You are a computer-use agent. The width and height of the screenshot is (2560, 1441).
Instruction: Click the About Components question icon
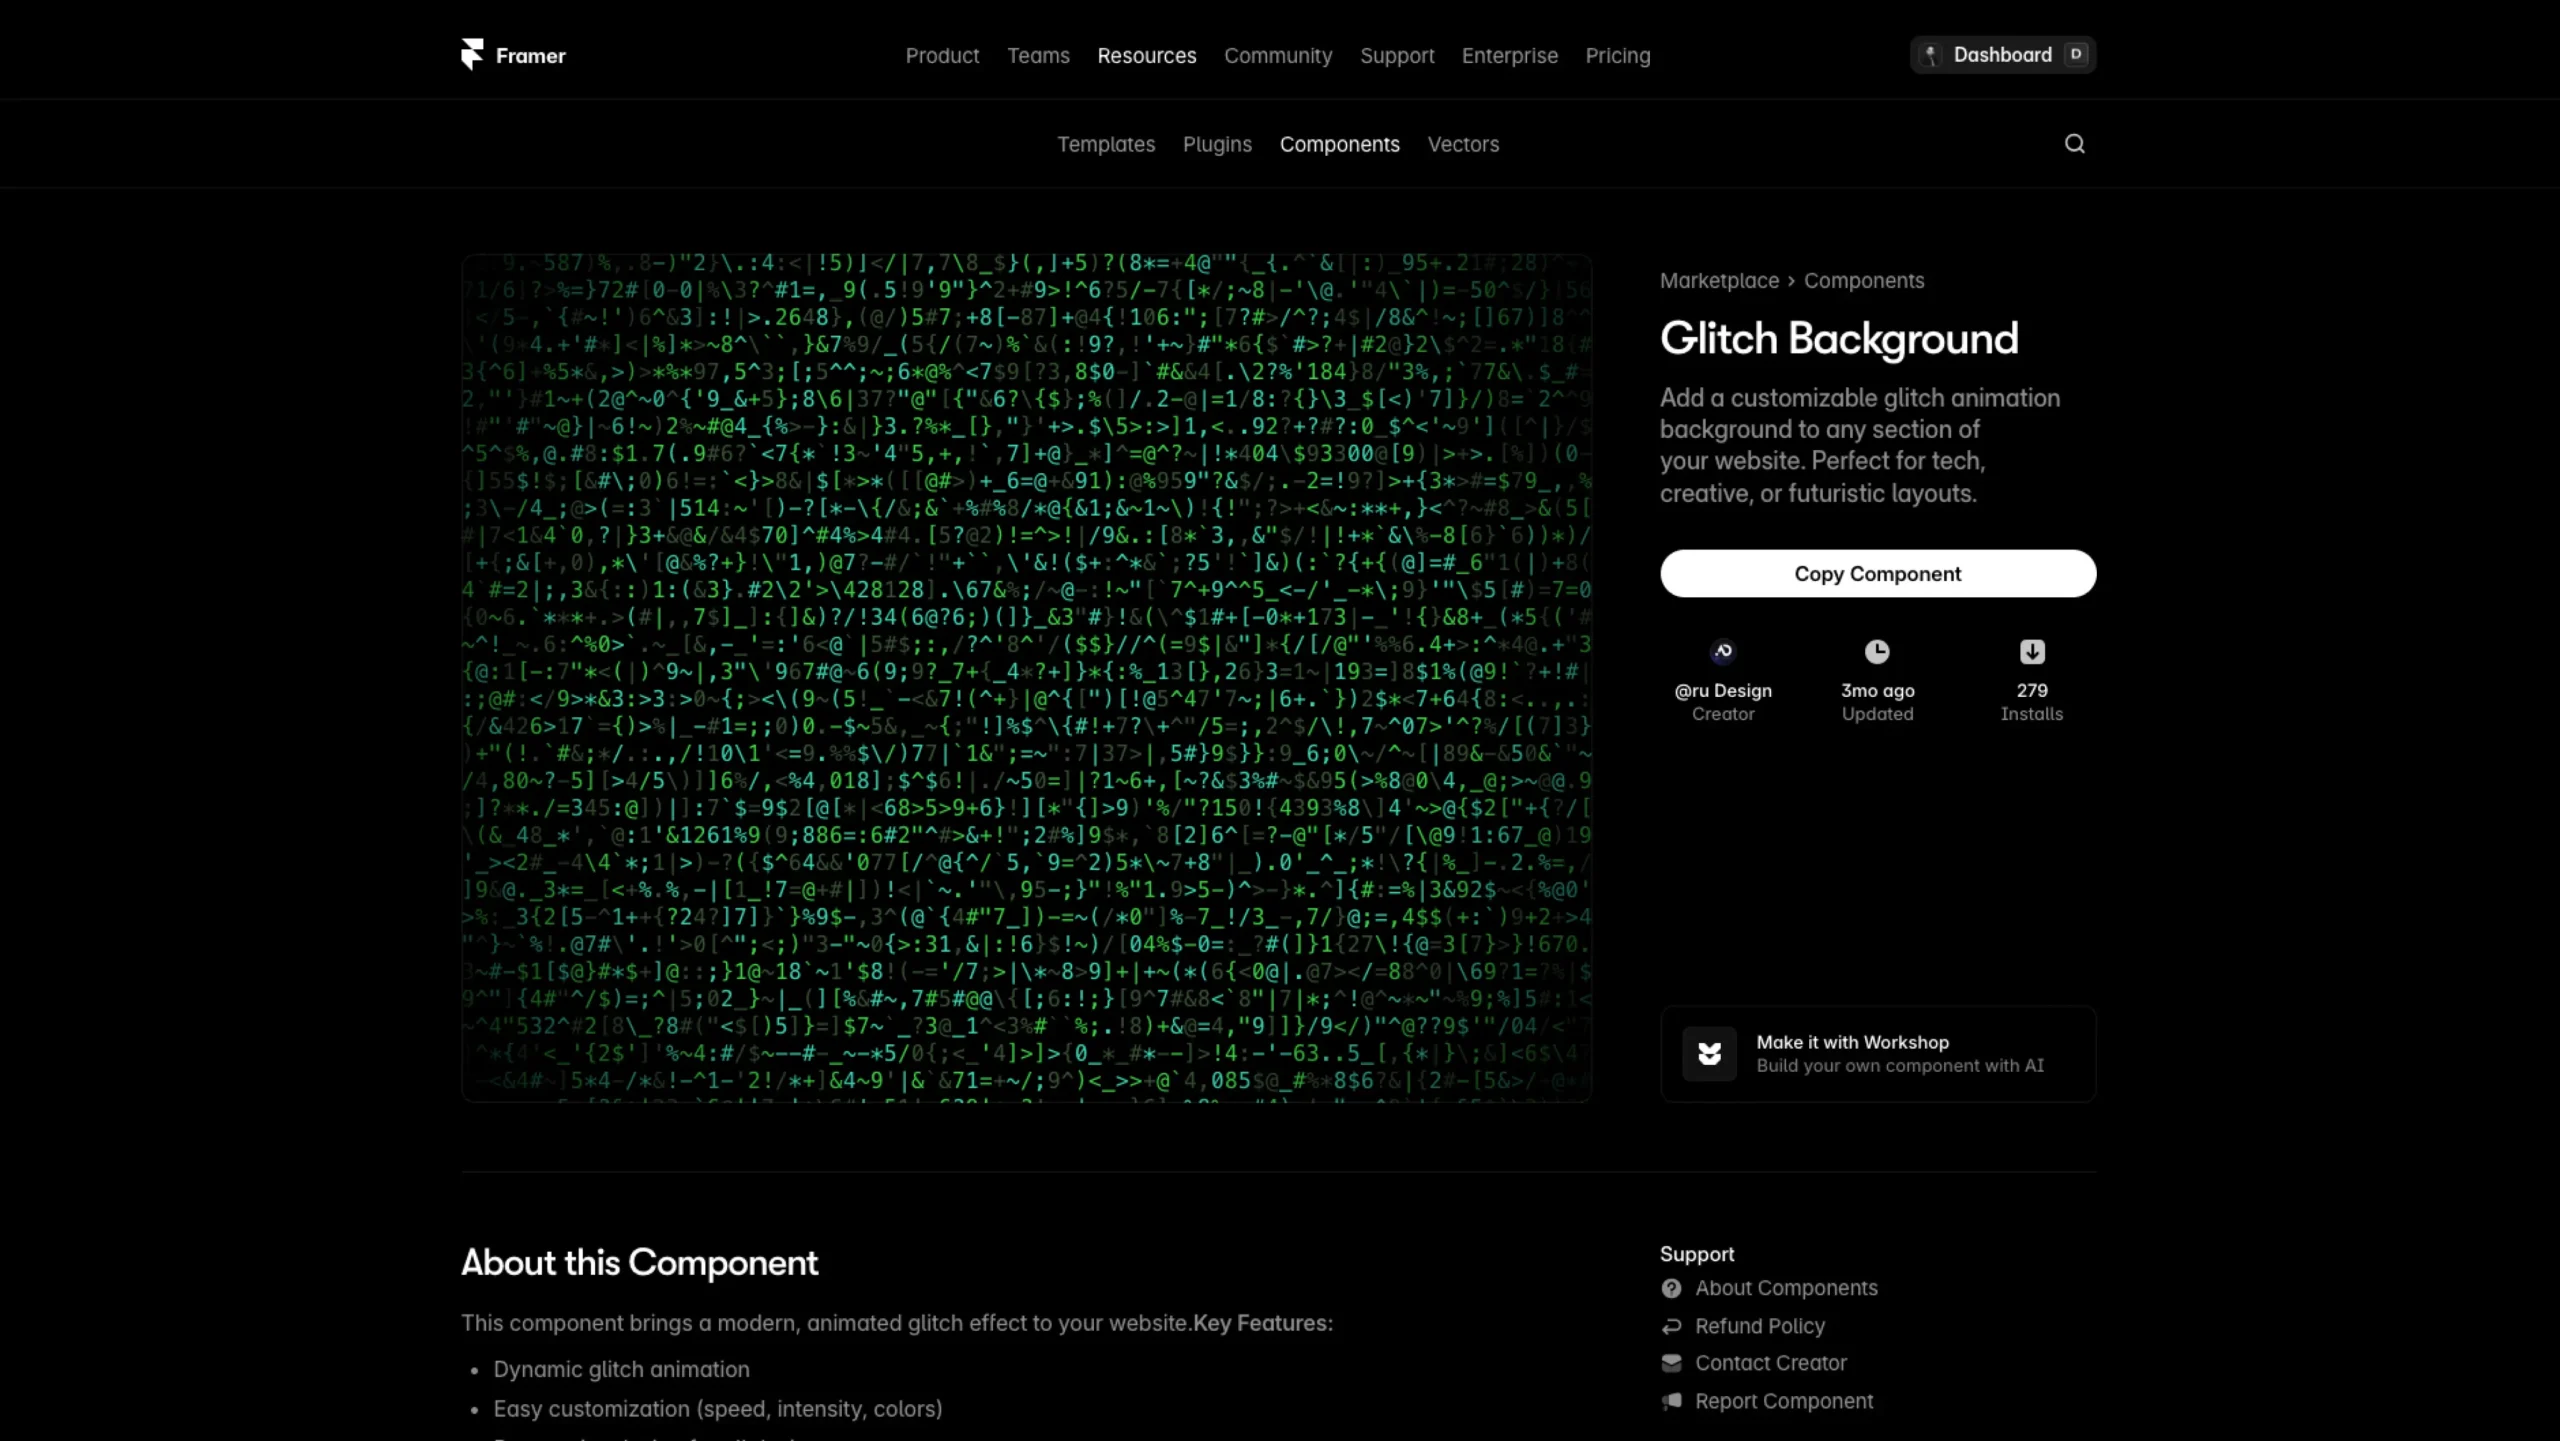(x=1670, y=1288)
